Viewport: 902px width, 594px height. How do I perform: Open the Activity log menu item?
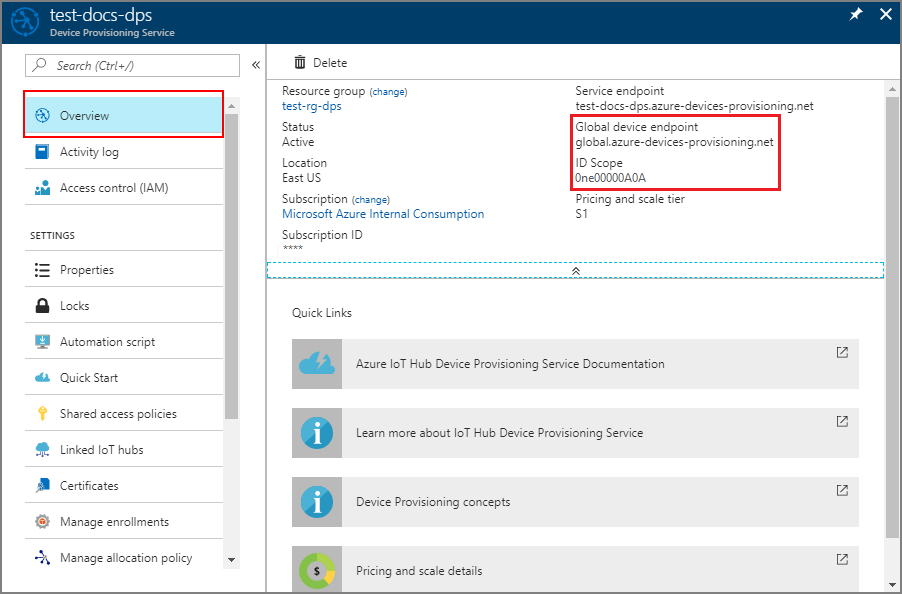[x=89, y=152]
